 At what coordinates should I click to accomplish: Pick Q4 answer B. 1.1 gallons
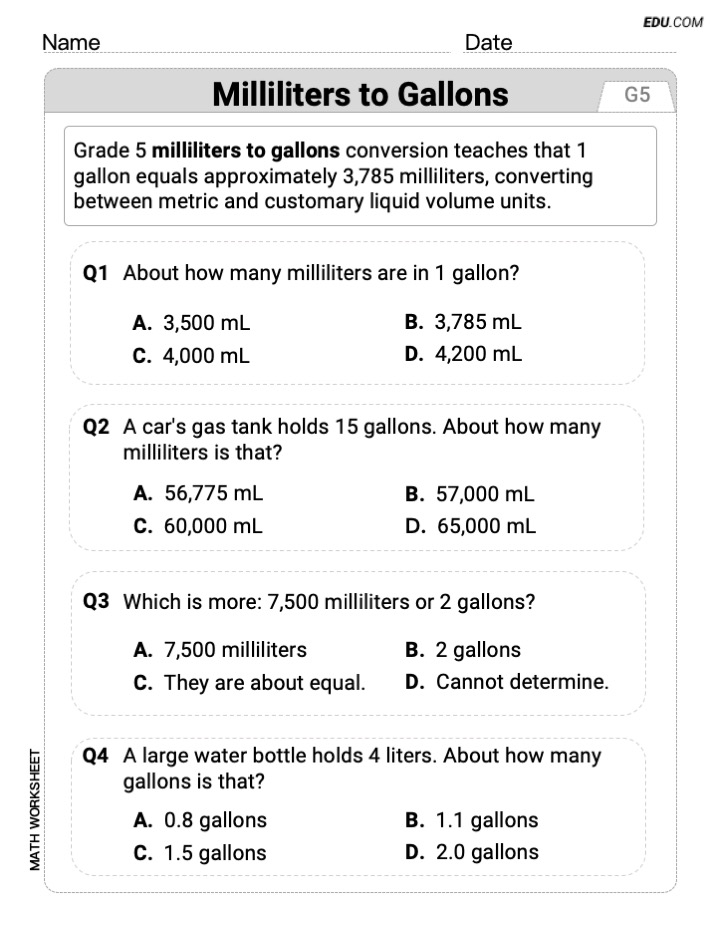point(471,820)
